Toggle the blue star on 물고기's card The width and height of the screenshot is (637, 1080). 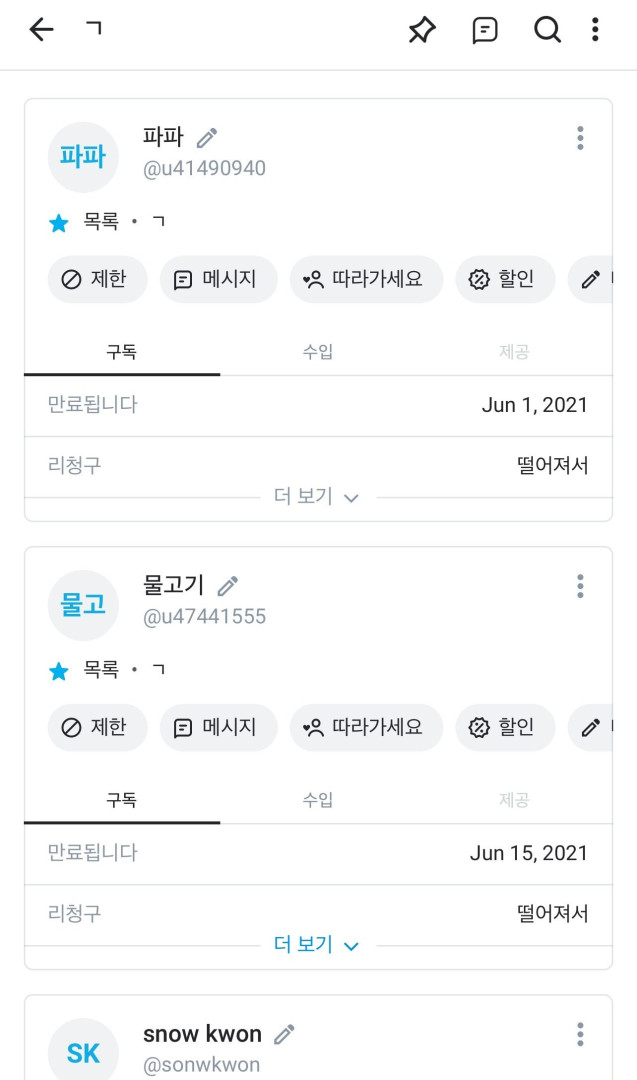tap(59, 671)
